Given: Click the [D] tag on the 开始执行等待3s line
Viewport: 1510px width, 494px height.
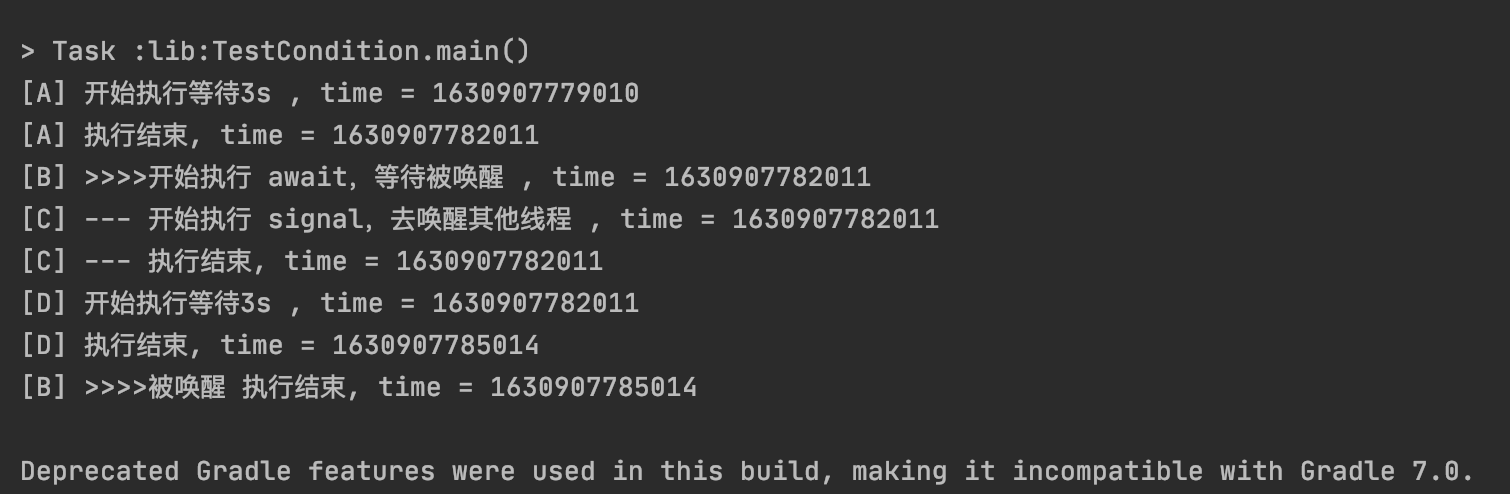Looking at the screenshot, I should 43,303.
